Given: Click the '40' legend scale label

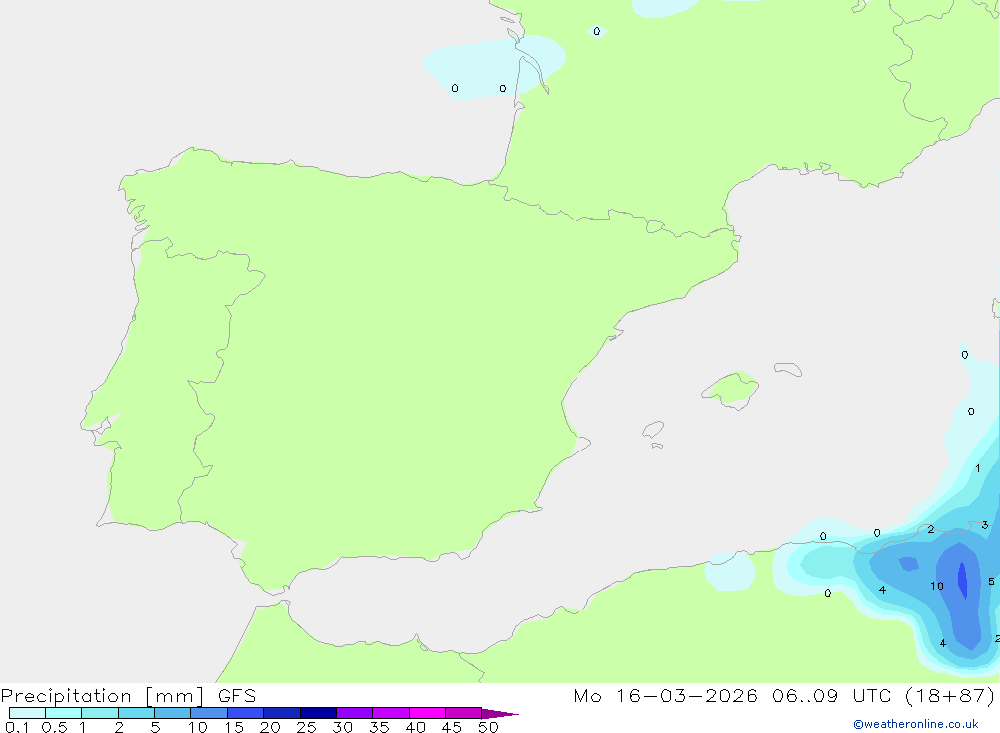Looking at the screenshot, I should [x=415, y=727].
